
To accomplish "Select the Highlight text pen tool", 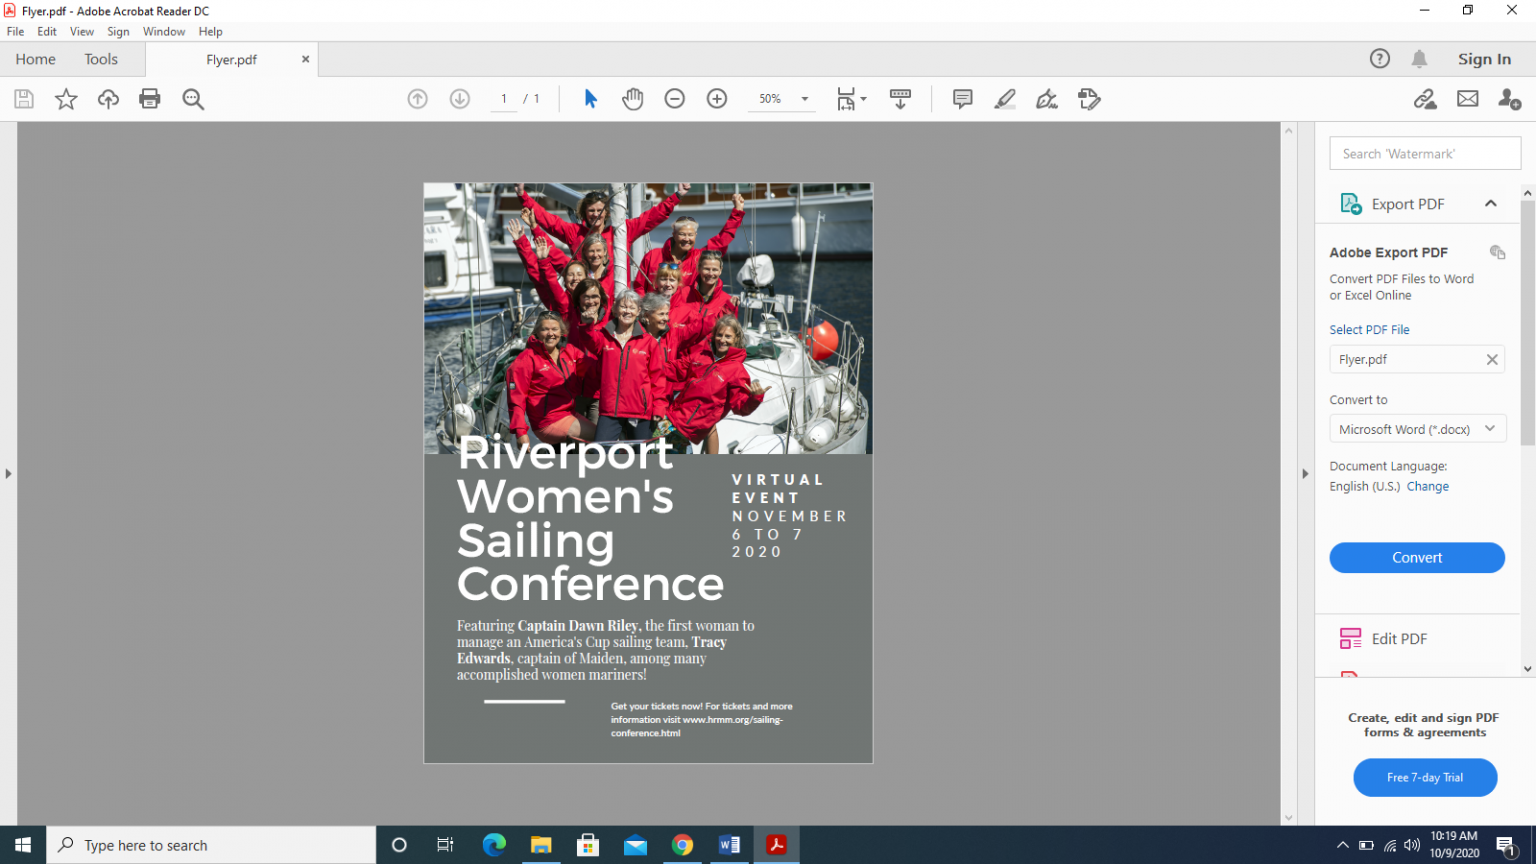I will tap(1005, 99).
